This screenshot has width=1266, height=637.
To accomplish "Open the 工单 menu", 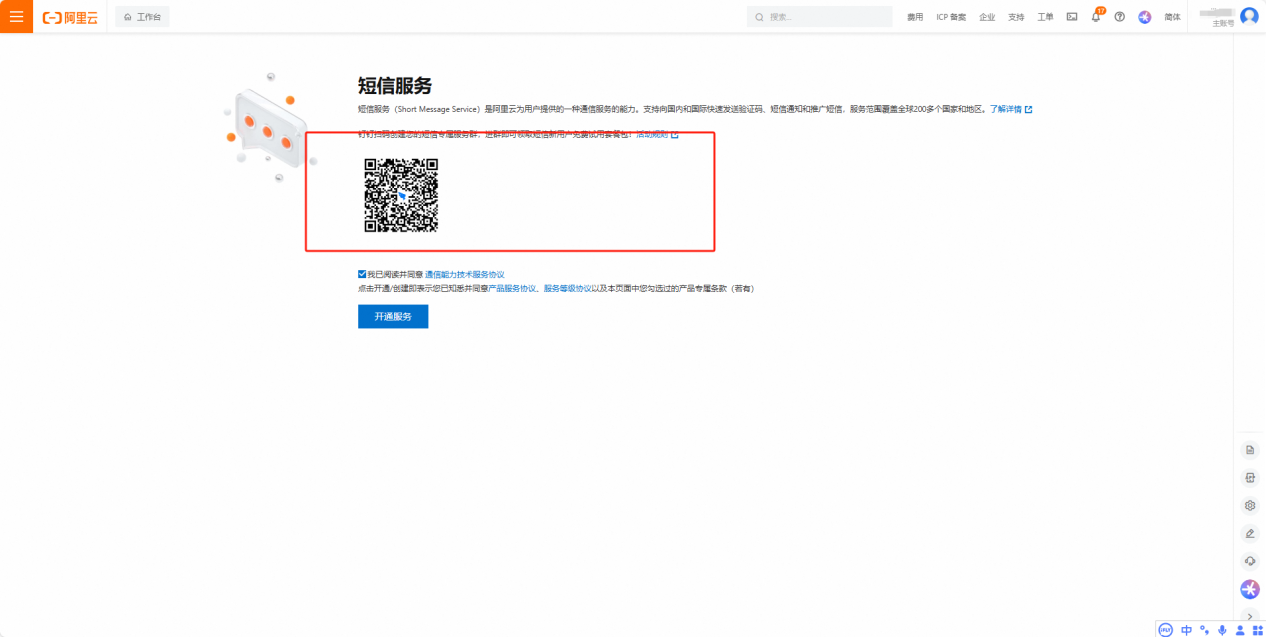I will [1045, 17].
